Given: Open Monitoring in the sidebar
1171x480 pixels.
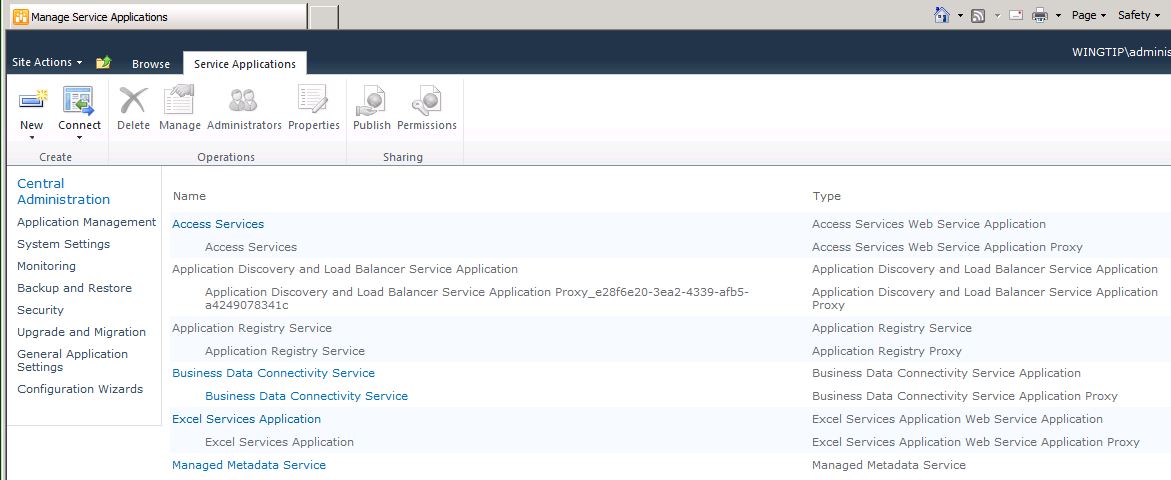Looking at the screenshot, I should point(46,266).
